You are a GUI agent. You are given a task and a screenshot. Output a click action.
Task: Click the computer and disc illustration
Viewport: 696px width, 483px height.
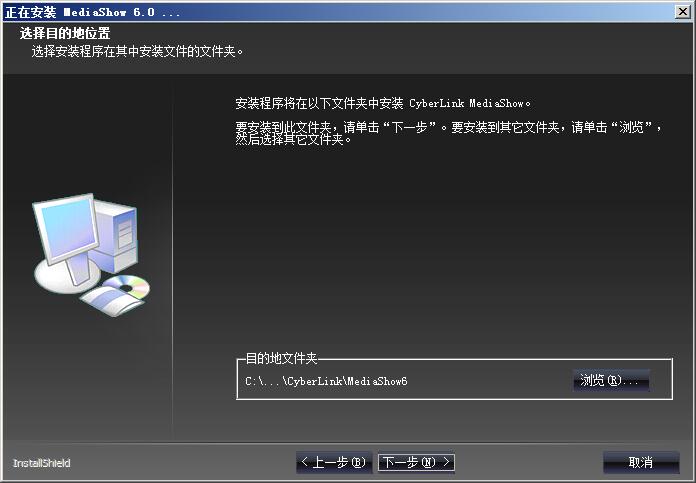(91, 255)
